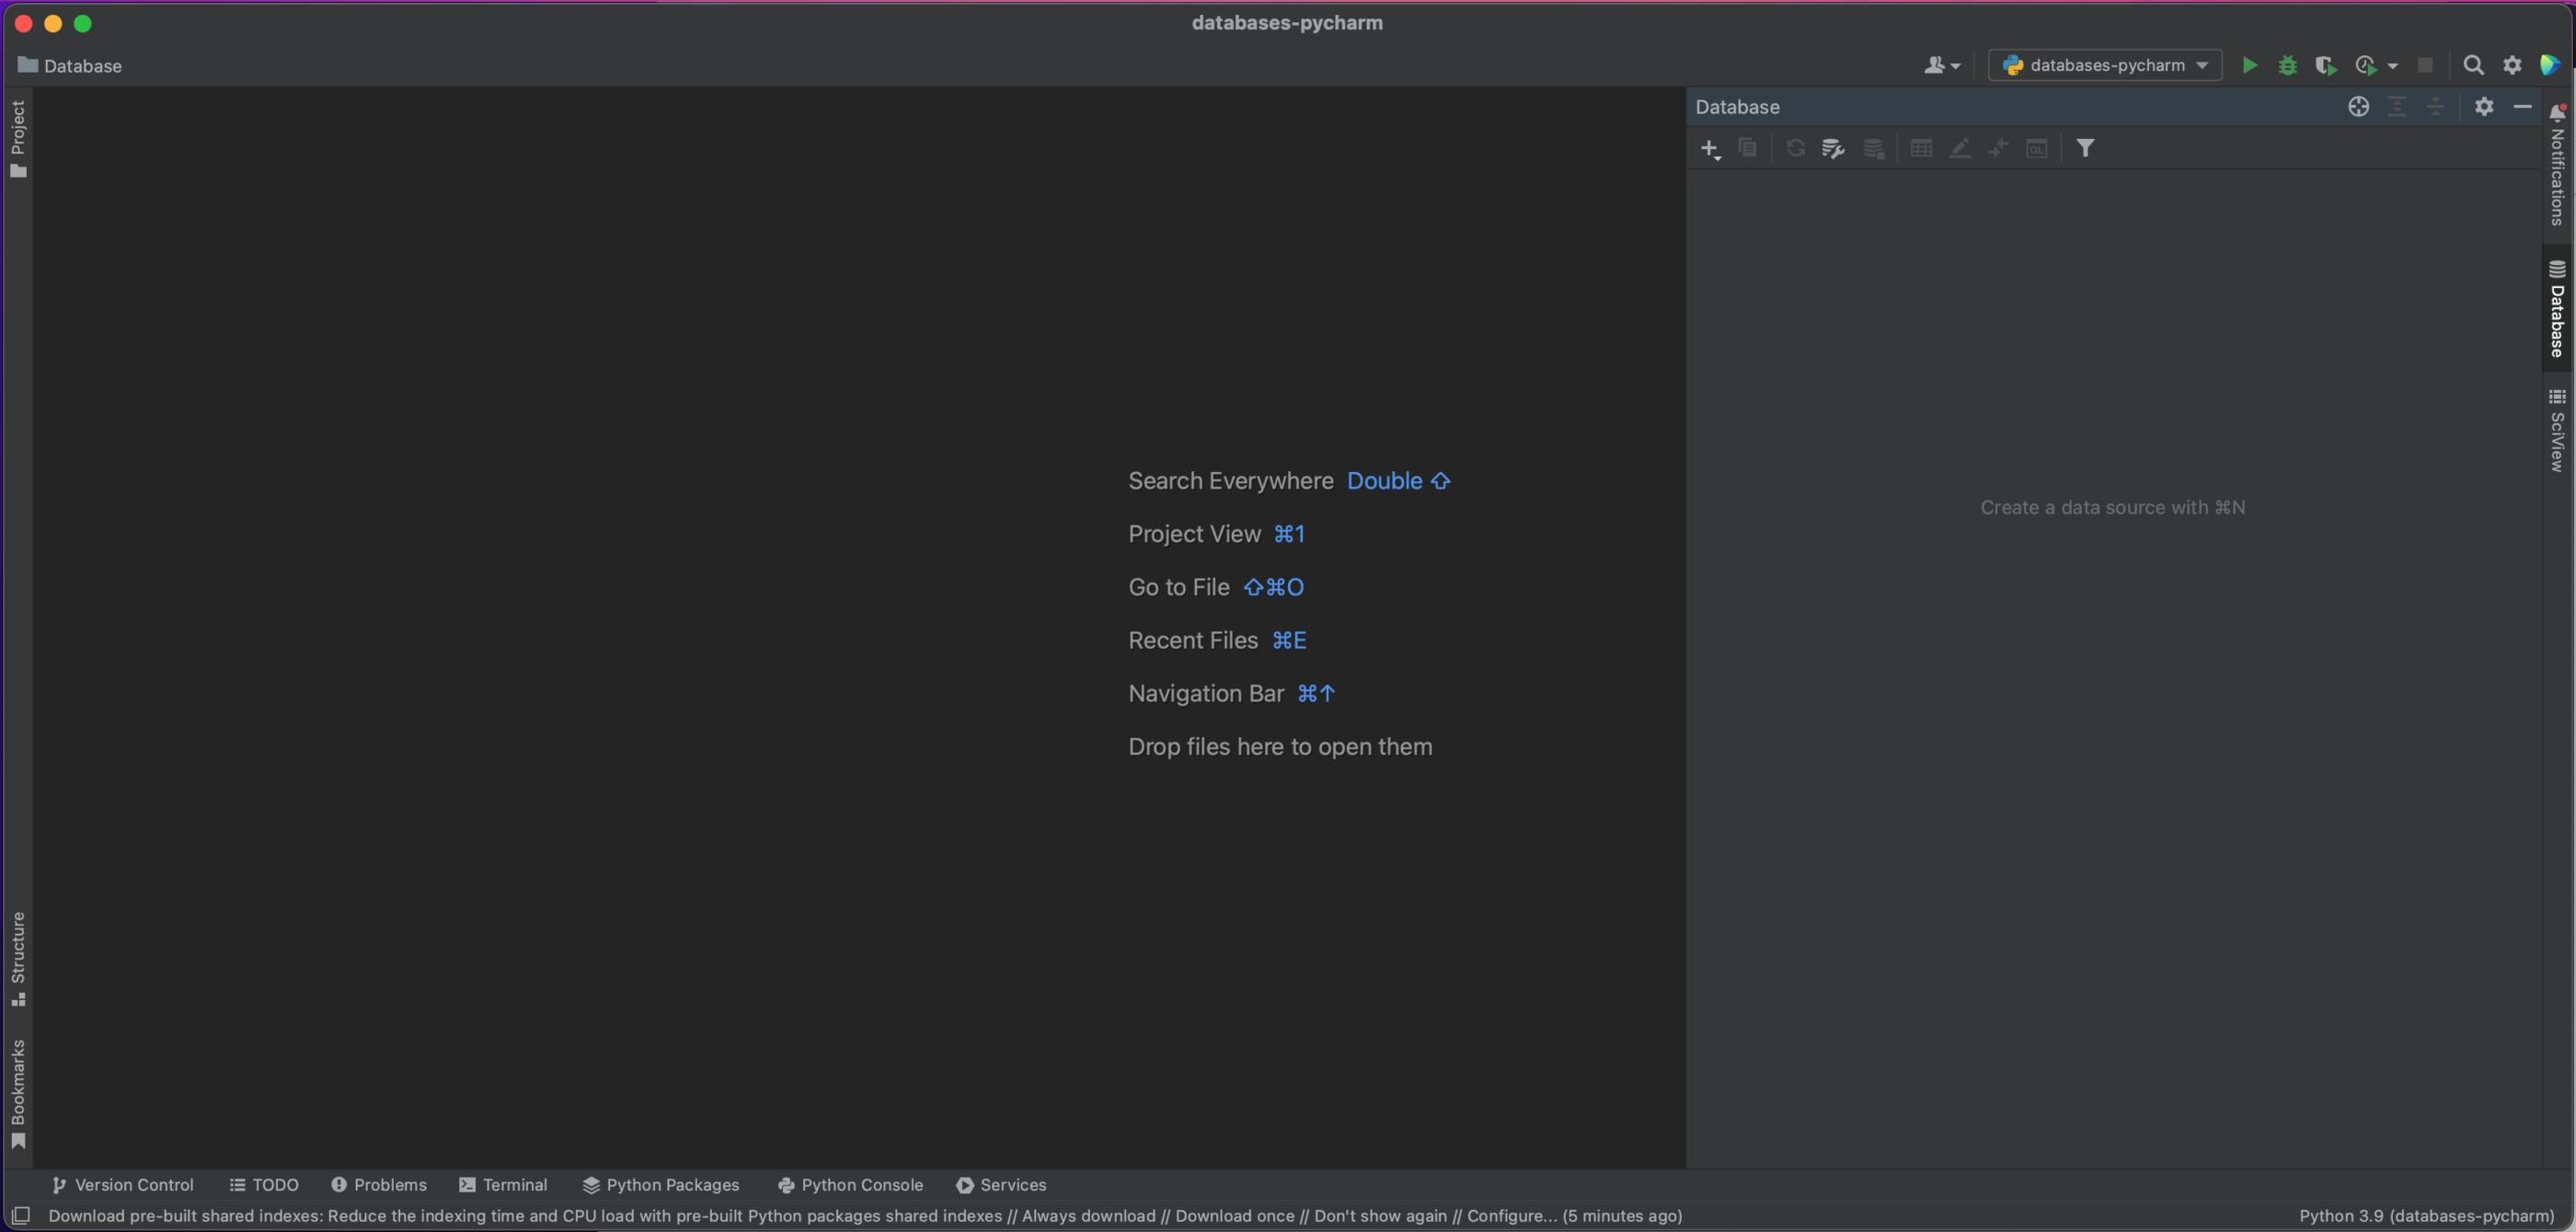Click Python 3.9 interpreter in status bar

[x=2426, y=1215]
